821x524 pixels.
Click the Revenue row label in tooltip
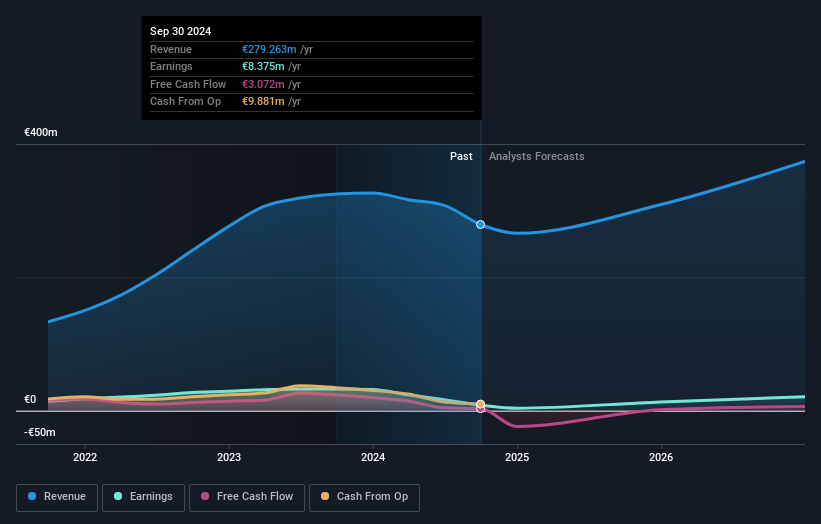(171, 49)
